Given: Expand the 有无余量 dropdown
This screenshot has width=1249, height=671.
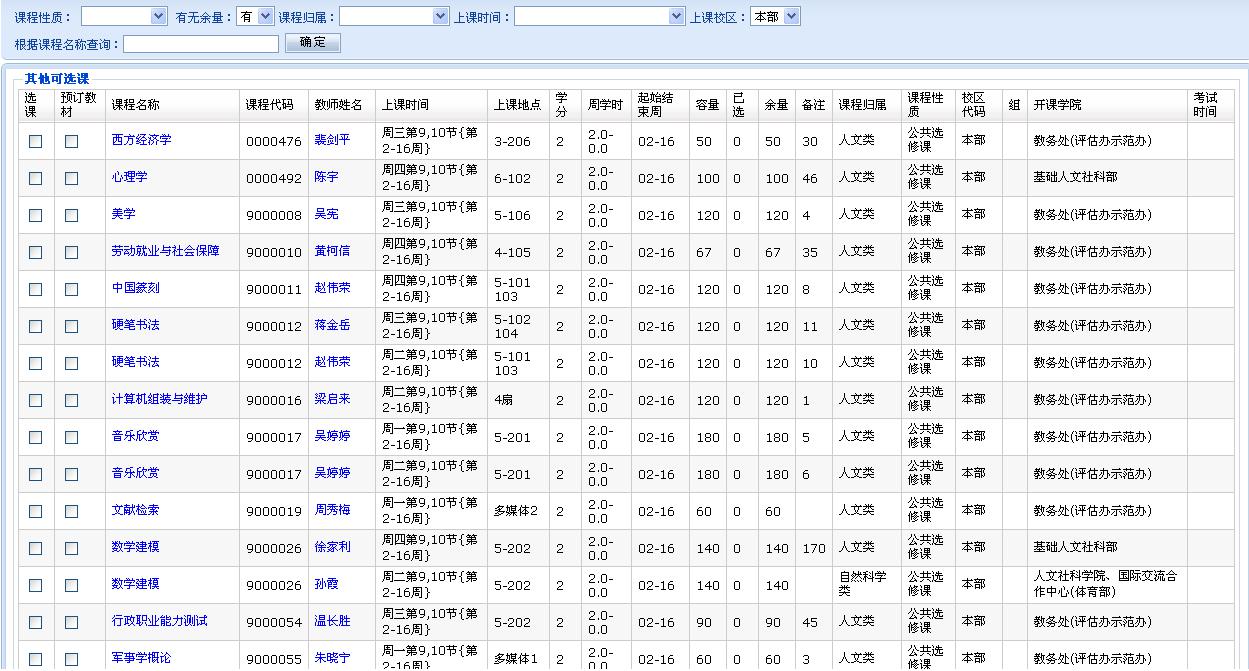Looking at the screenshot, I should coord(255,16).
